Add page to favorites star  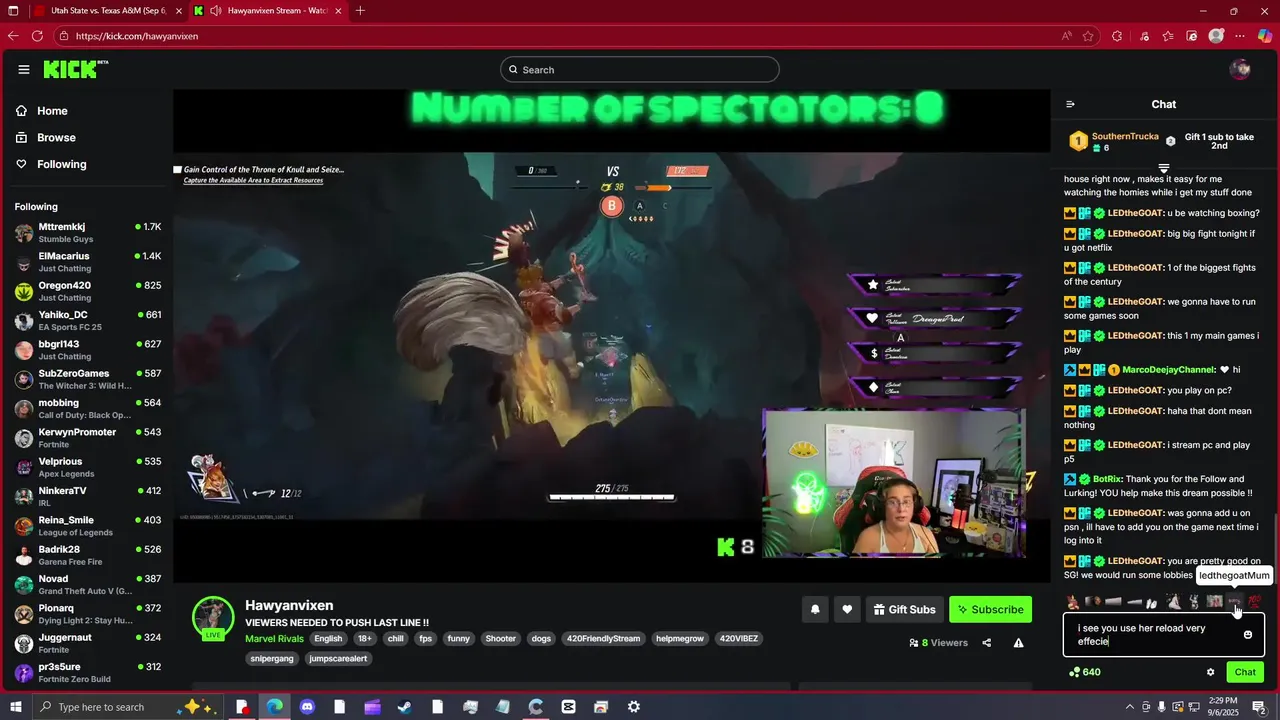(x=1088, y=36)
